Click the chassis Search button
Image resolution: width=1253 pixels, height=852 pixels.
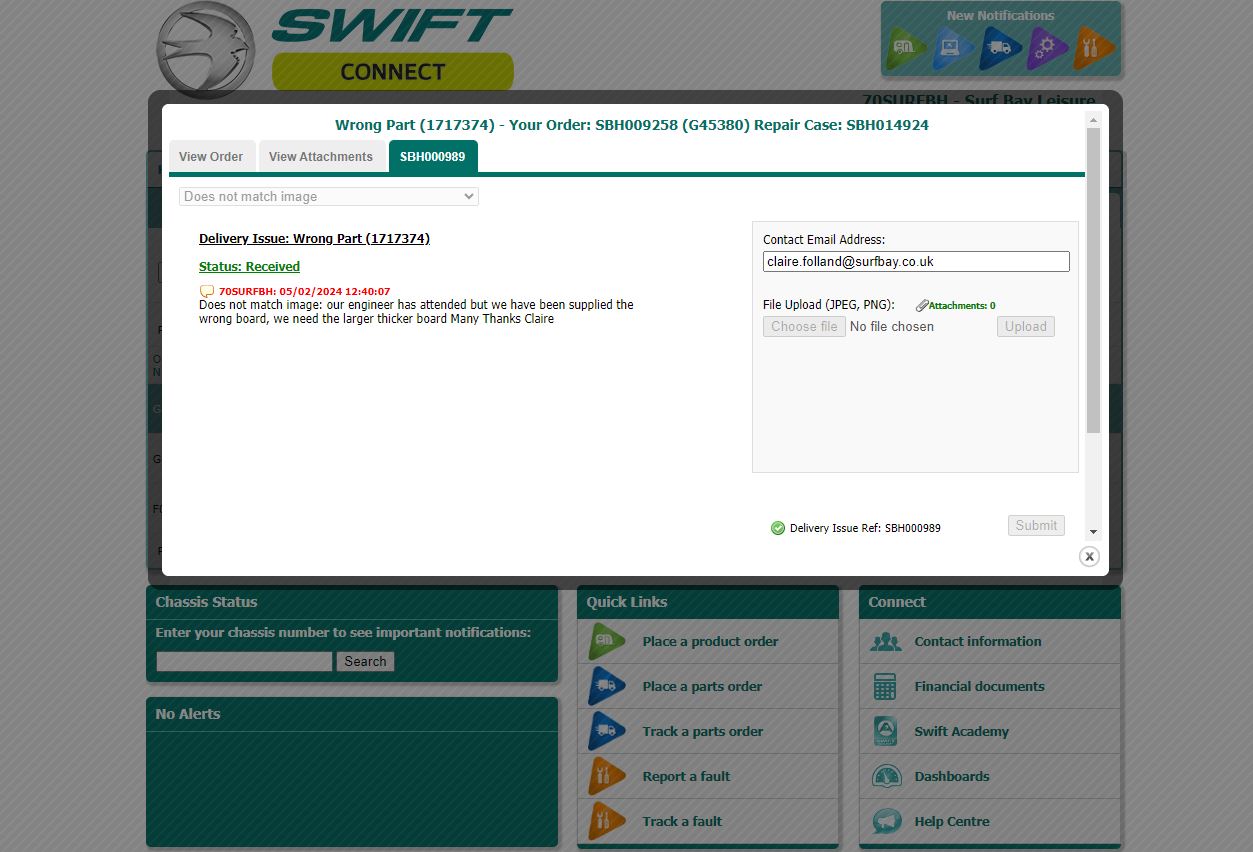[x=365, y=661]
